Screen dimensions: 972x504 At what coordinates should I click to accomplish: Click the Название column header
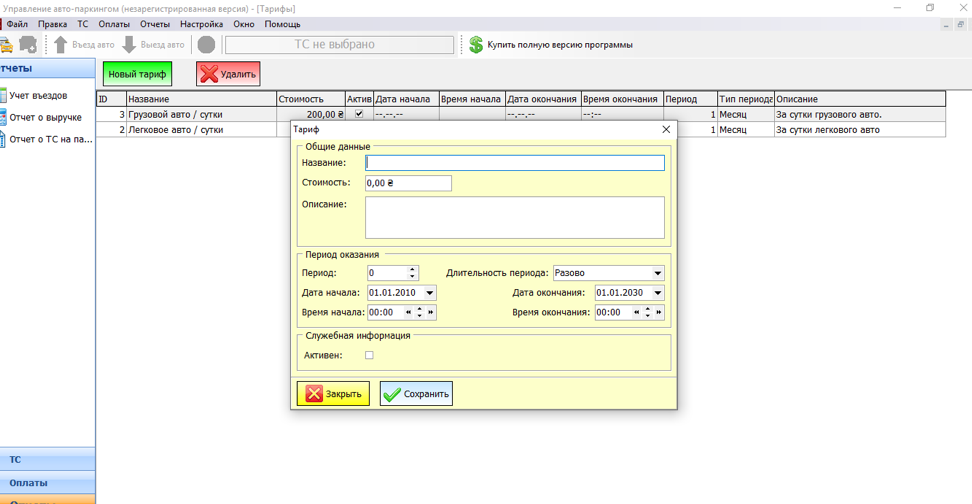point(201,99)
